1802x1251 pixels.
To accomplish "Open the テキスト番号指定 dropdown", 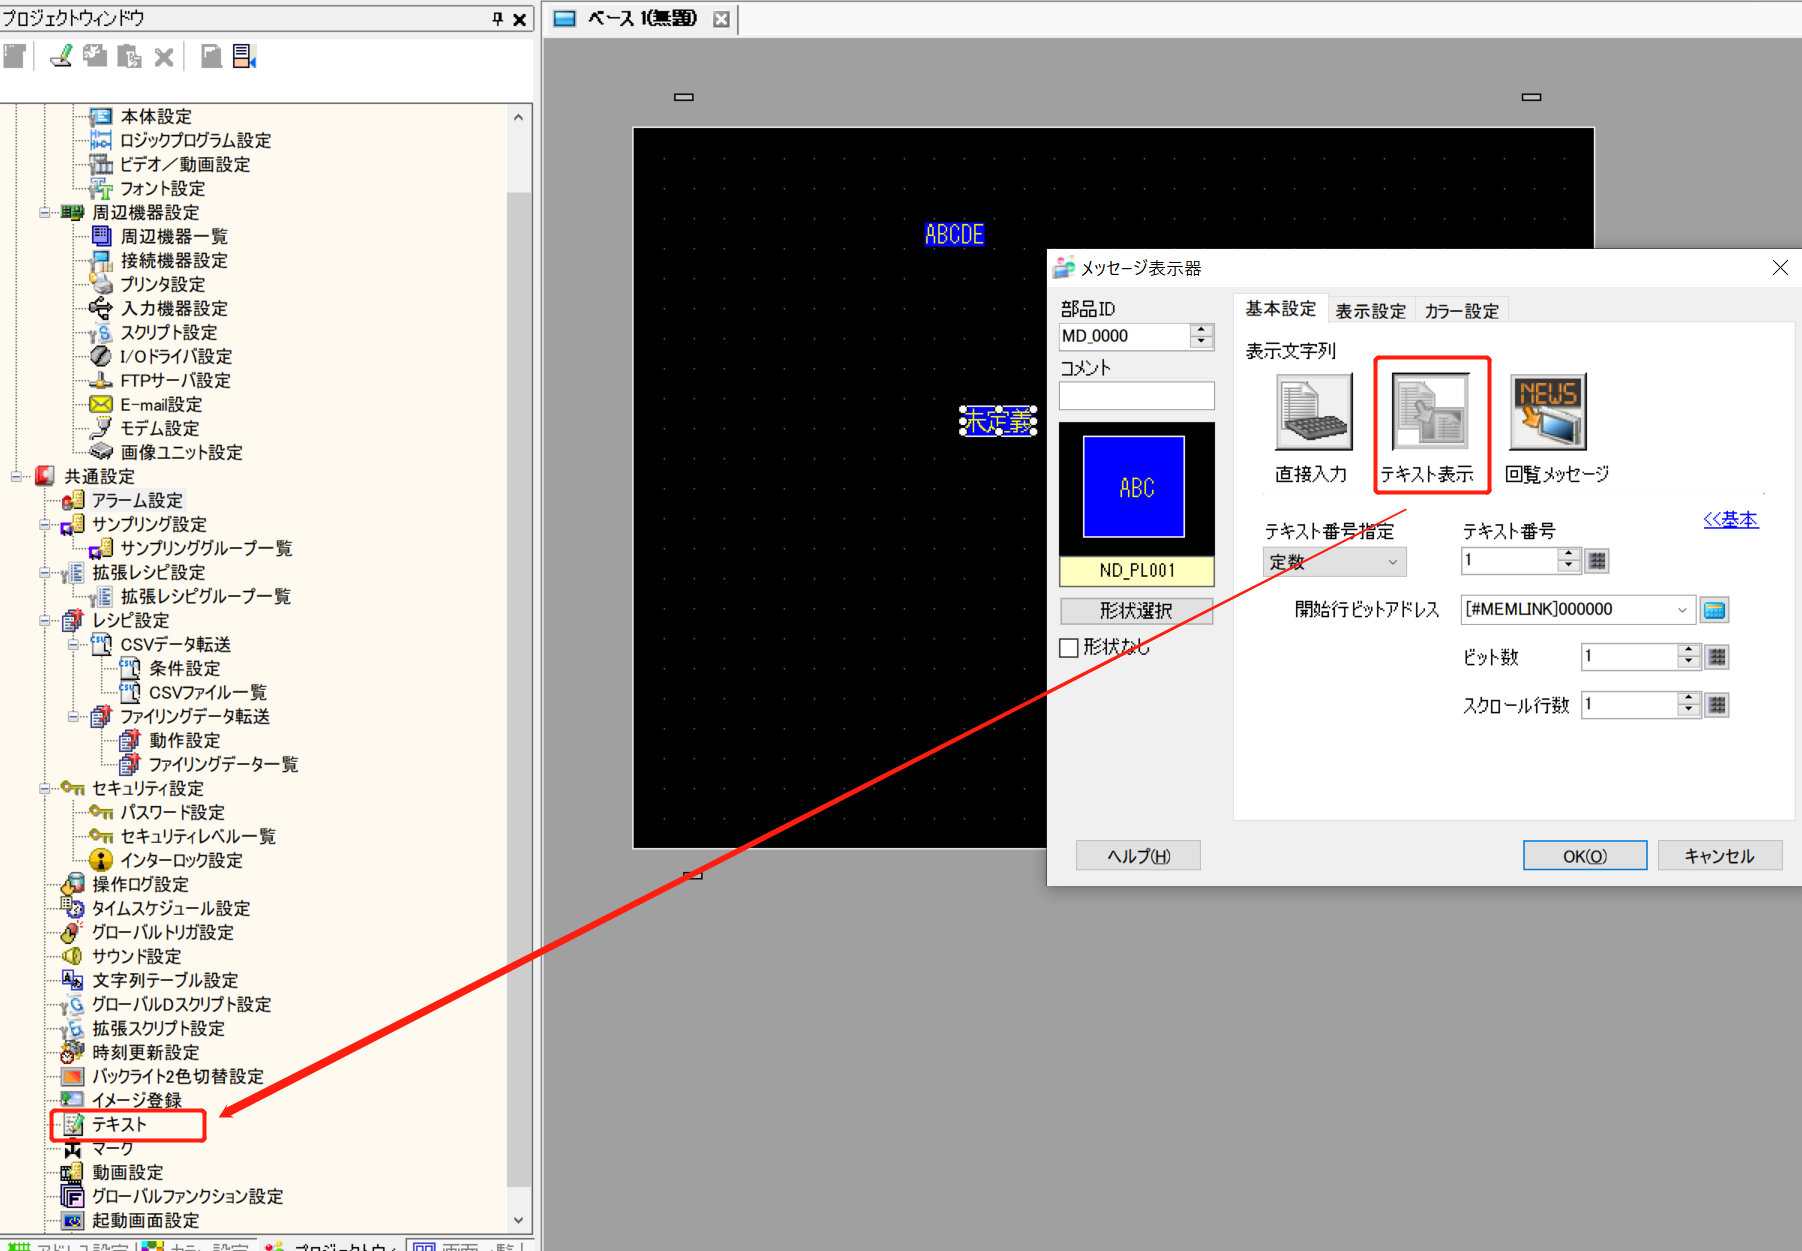I will [1334, 562].
